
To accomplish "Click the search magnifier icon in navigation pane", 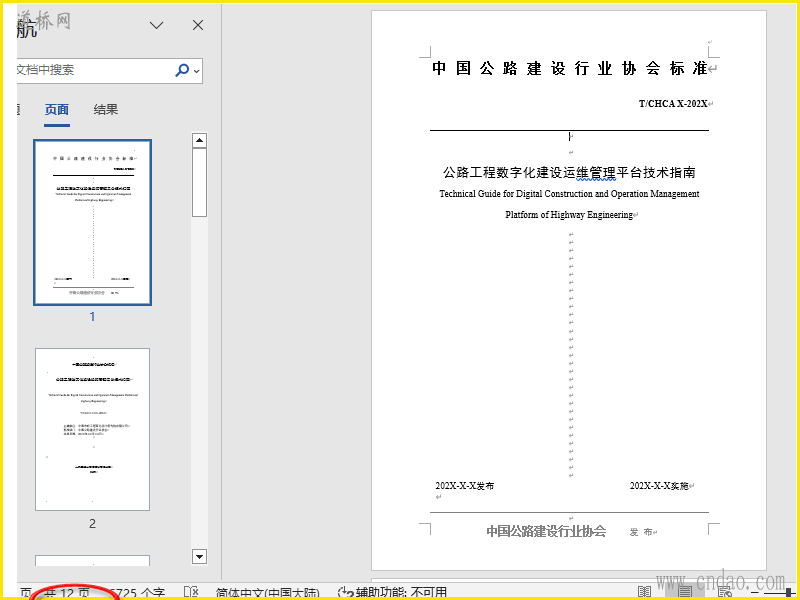I will pyautogui.click(x=182, y=70).
